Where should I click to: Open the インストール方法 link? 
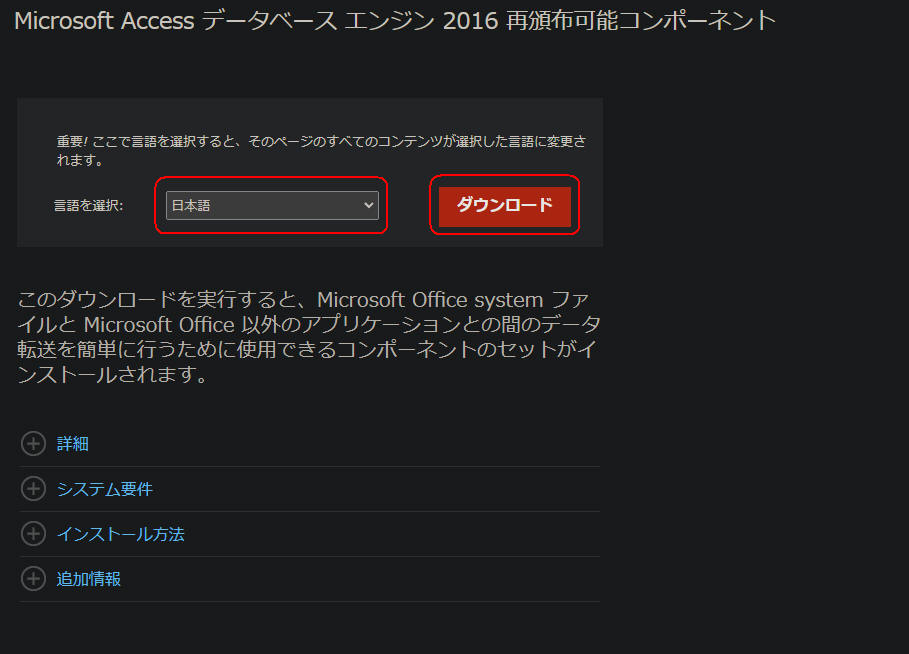(121, 534)
